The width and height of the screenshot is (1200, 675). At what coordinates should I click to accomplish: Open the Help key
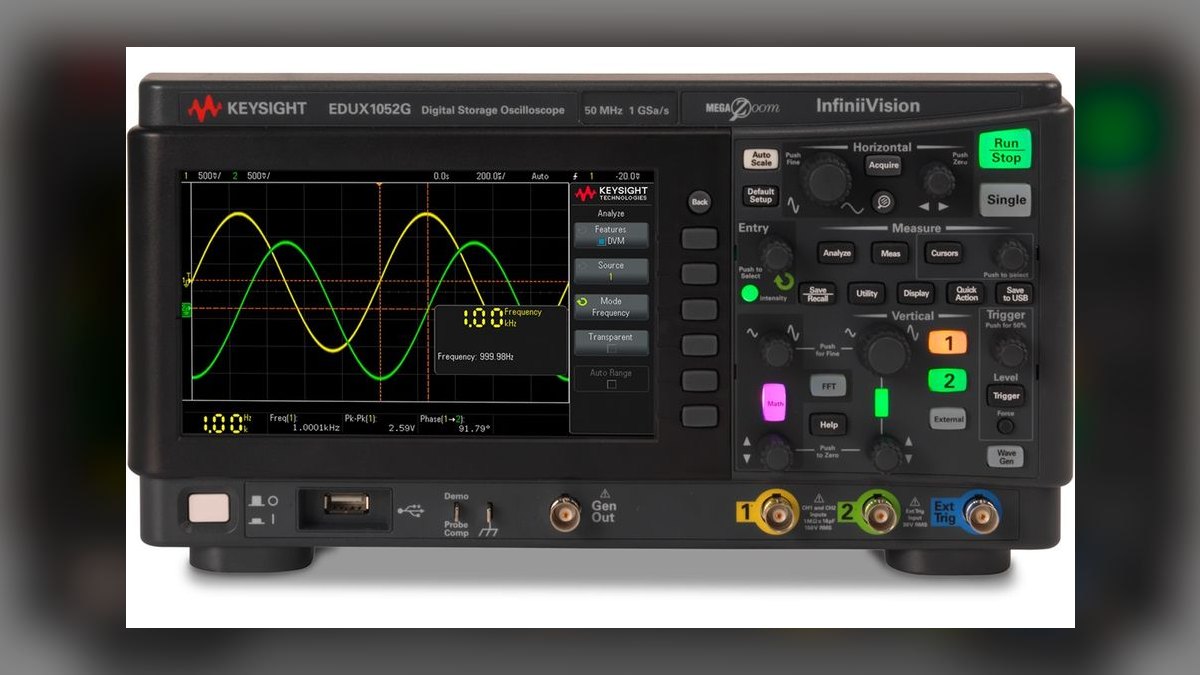[x=829, y=424]
